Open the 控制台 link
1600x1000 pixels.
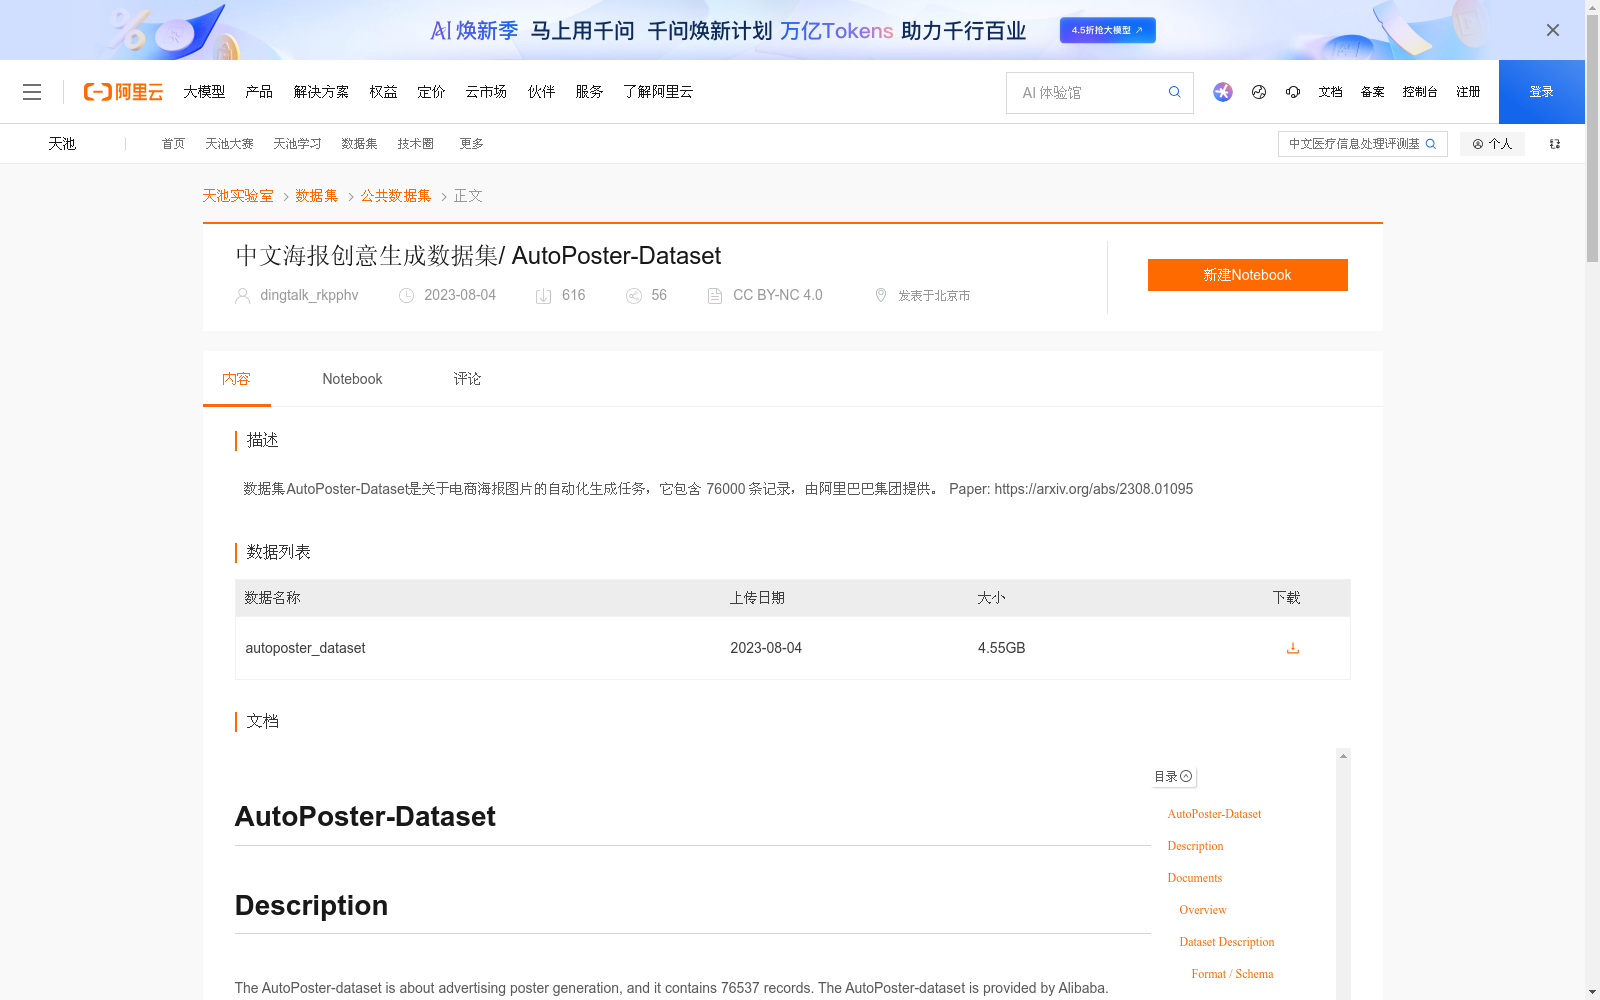point(1420,92)
